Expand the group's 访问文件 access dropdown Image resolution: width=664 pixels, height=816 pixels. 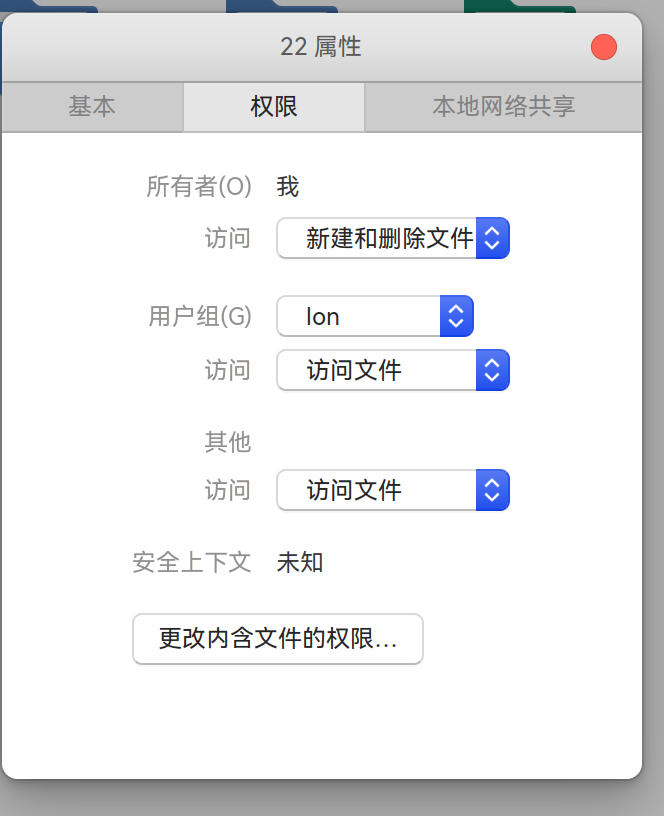point(393,370)
